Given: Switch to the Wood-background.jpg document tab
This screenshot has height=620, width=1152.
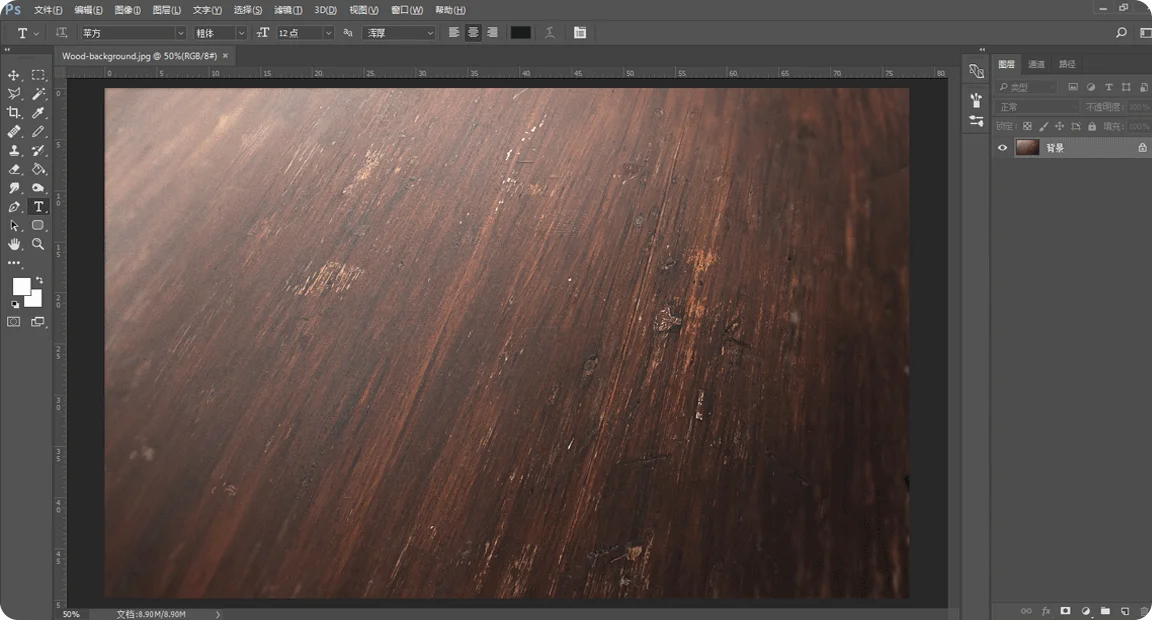Looking at the screenshot, I should (x=140, y=56).
